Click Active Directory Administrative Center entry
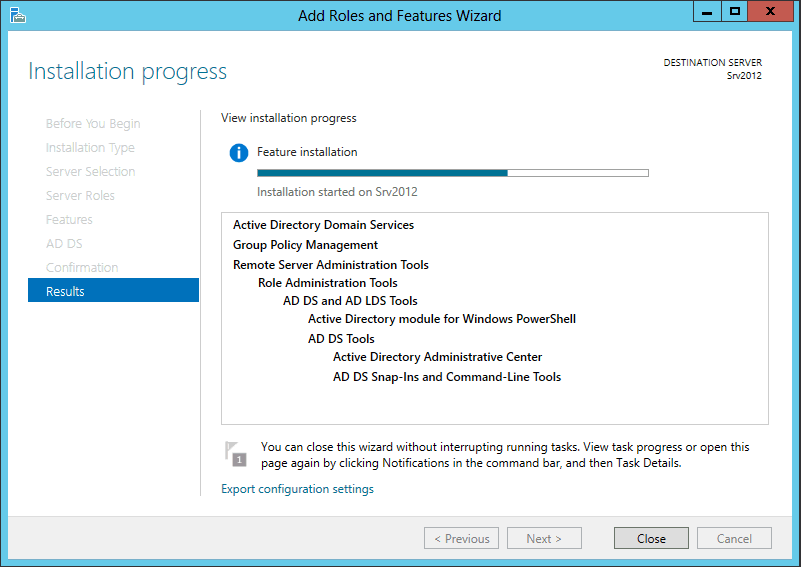The height and width of the screenshot is (567, 801). click(437, 357)
